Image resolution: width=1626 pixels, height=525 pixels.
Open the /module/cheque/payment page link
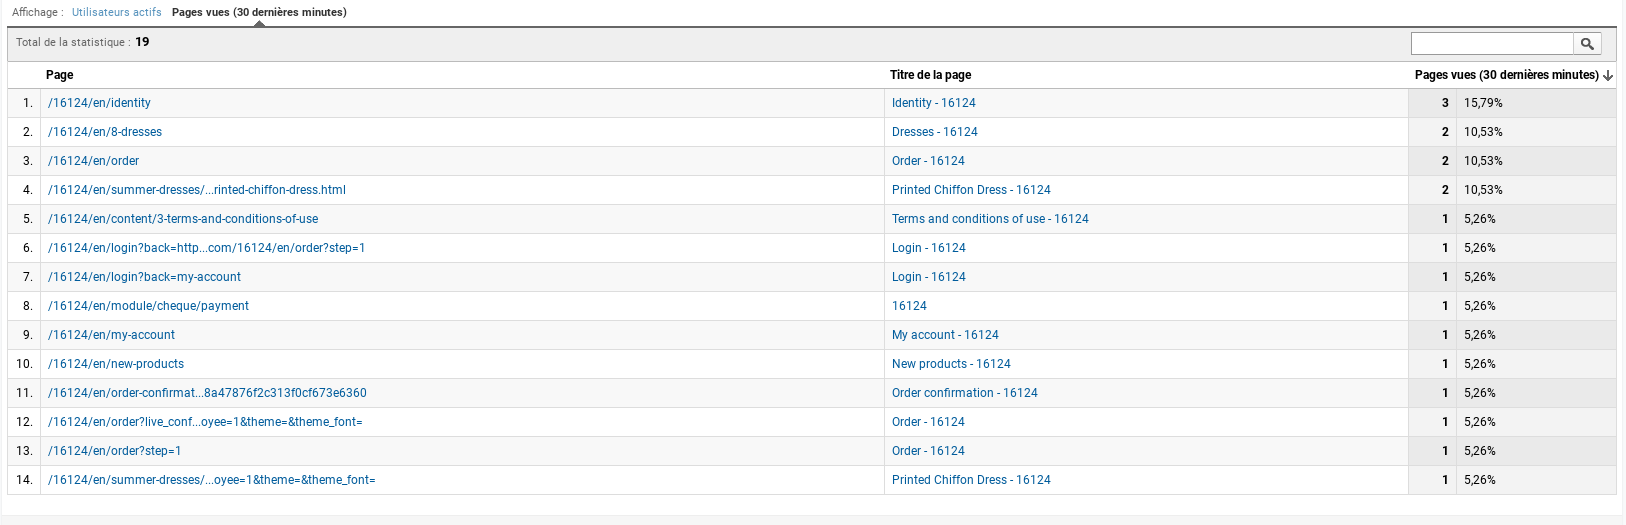click(148, 306)
